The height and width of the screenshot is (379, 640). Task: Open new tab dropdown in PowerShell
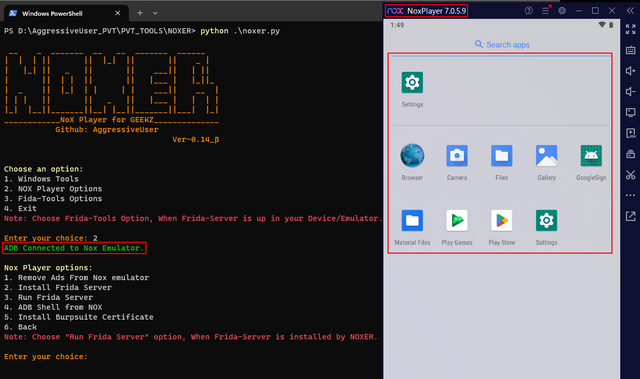(x=155, y=13)
